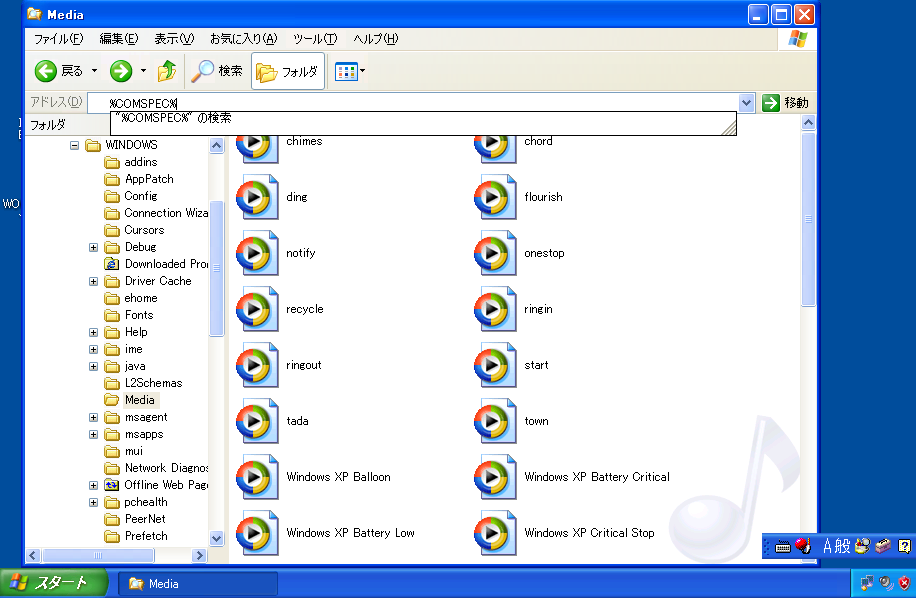Select the tada sound file icon
Screen dimensions: 916x598
256,421
